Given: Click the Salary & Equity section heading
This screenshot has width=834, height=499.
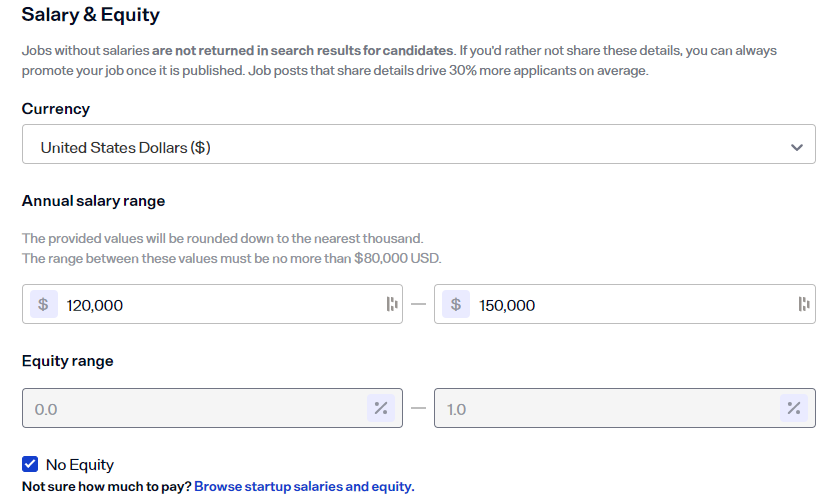Looking at the screenshot, I should 90,16.
